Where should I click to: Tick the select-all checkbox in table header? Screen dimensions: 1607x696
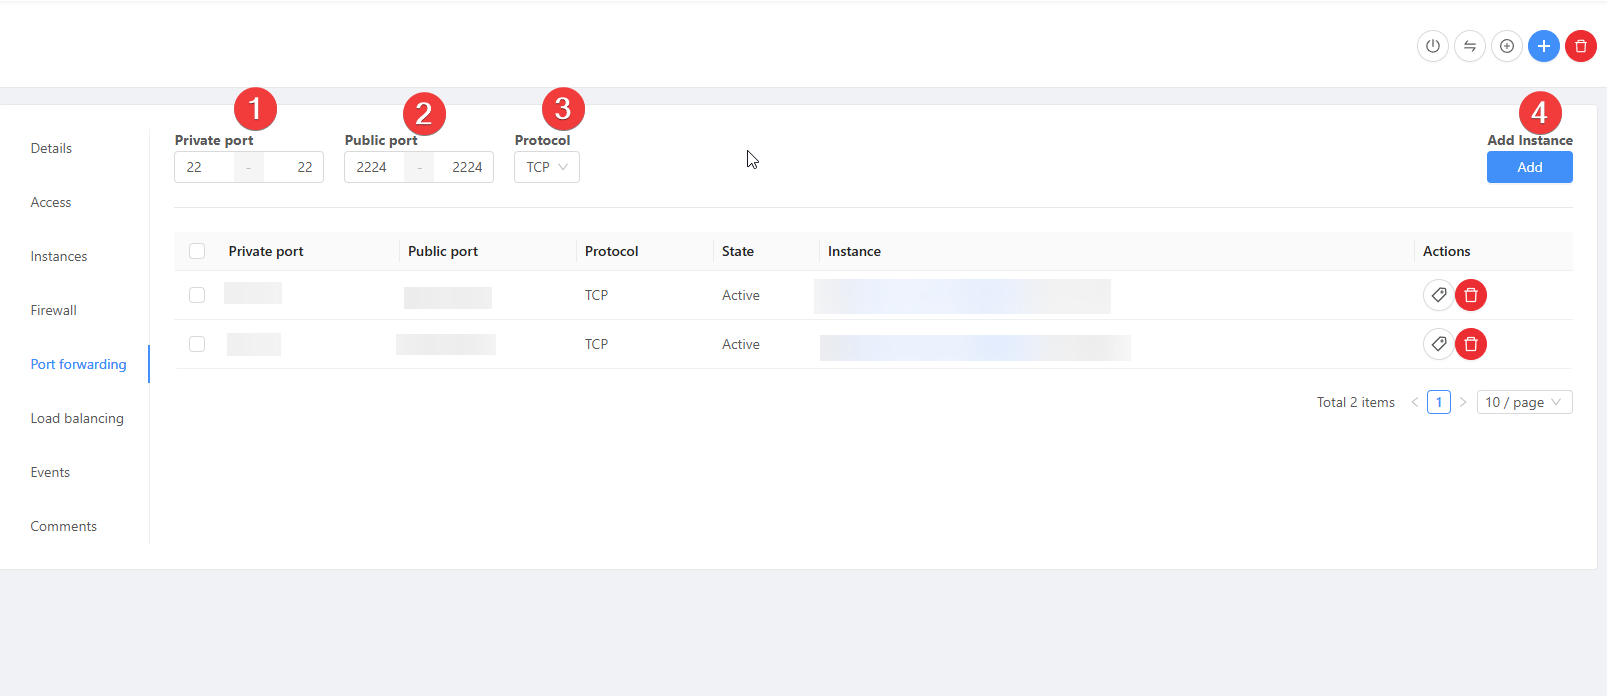click(x=197, y=251)
